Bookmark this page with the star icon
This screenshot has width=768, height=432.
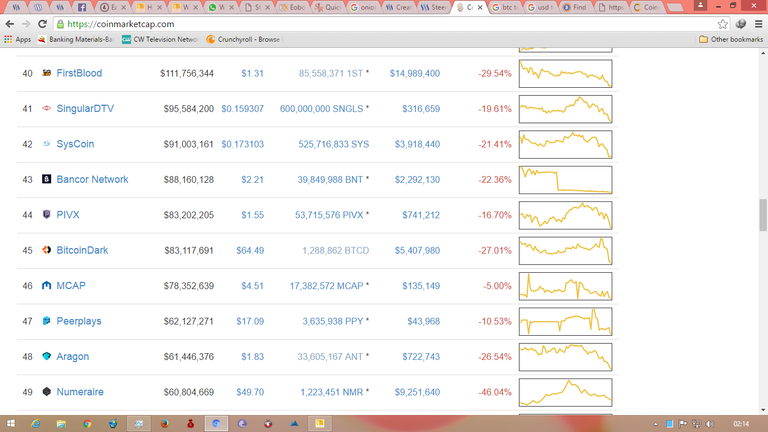[722, 24]
